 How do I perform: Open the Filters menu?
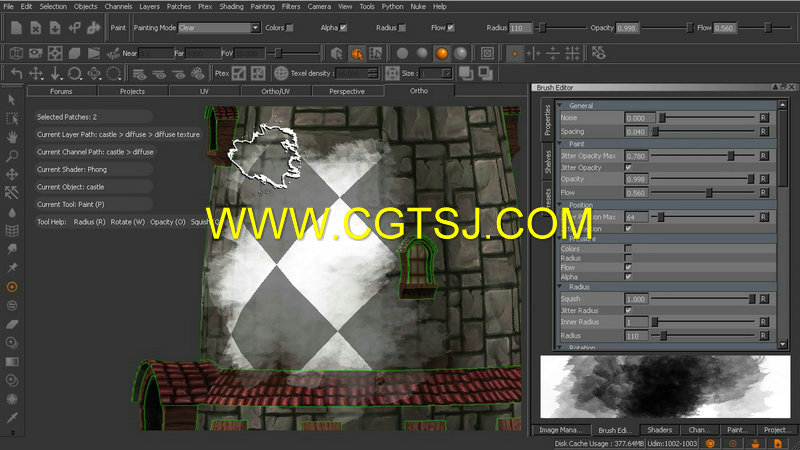[x=291, y=6]
